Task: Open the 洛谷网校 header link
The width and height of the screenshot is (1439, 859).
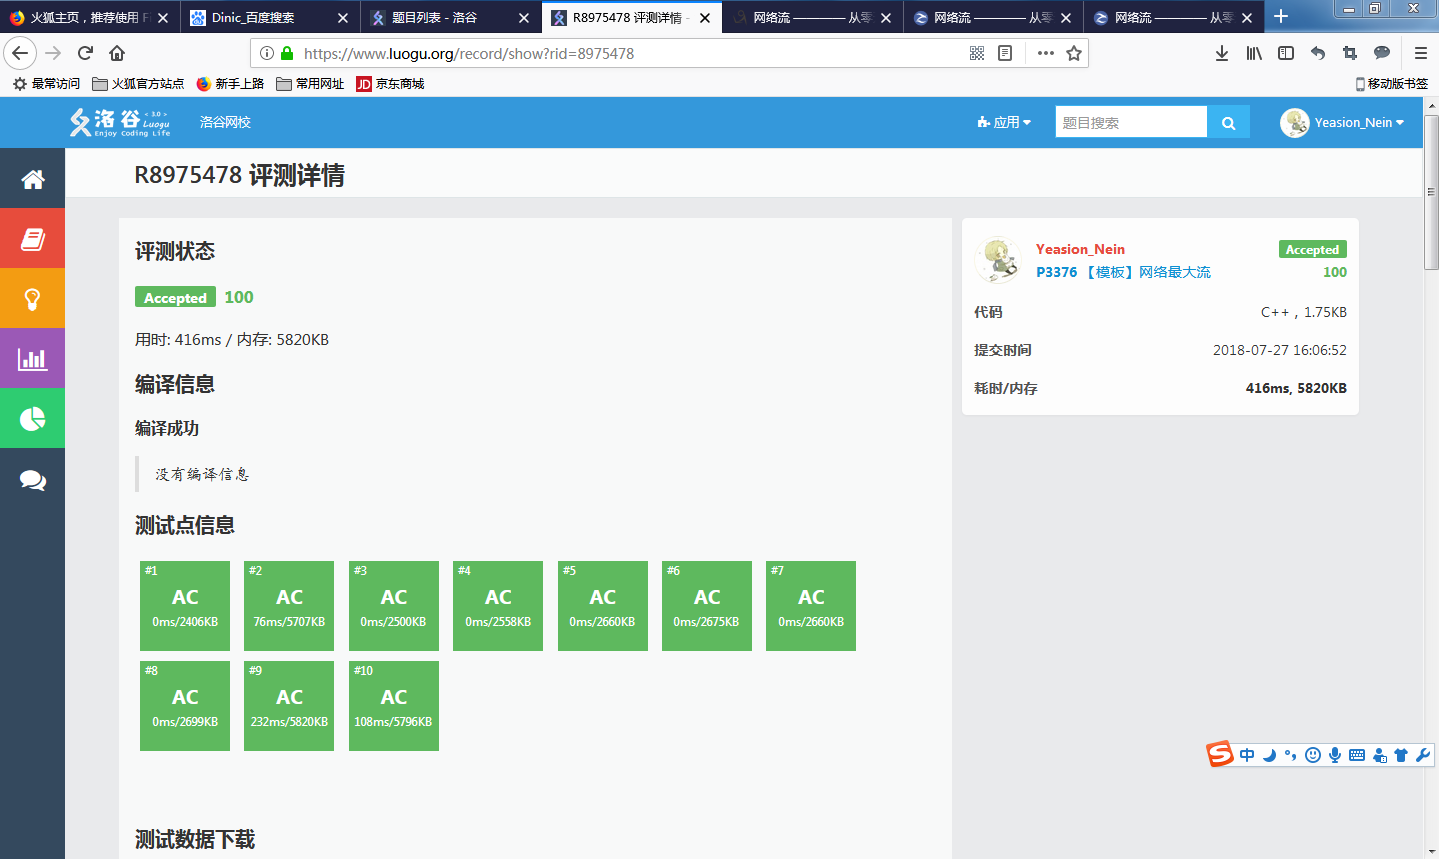Action: (225, 122)
